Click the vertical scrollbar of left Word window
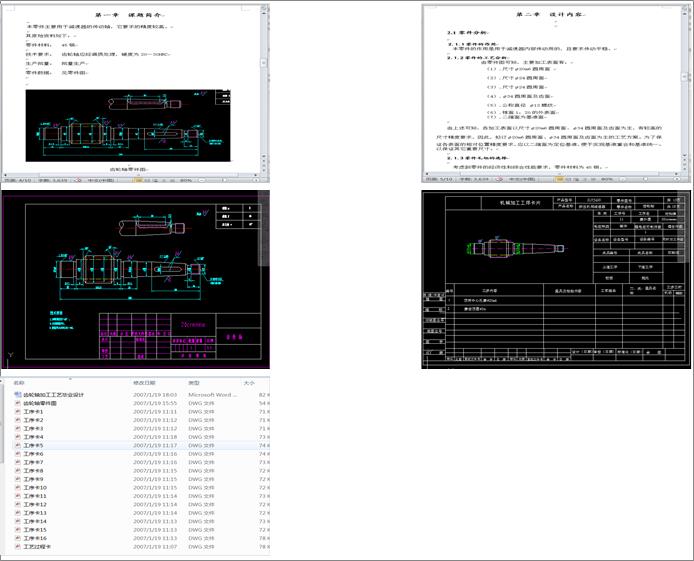Viewport: 694px width, 561px height. click(264, 84)
